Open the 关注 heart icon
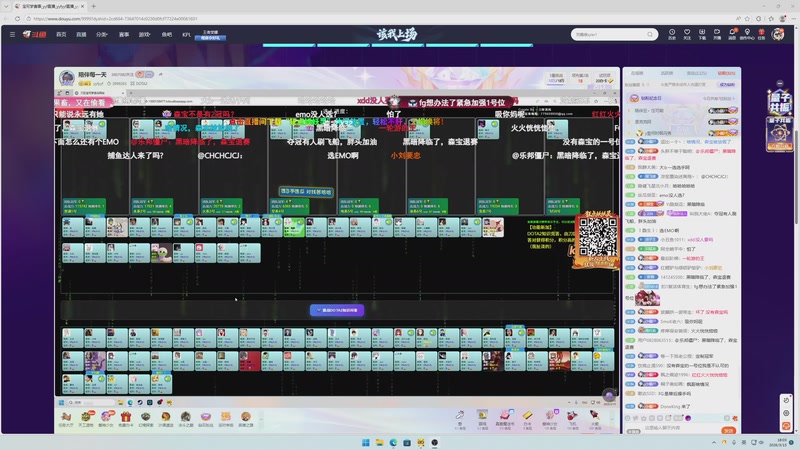The height and width of the screenshot is (450, 800). coord(687,34)
